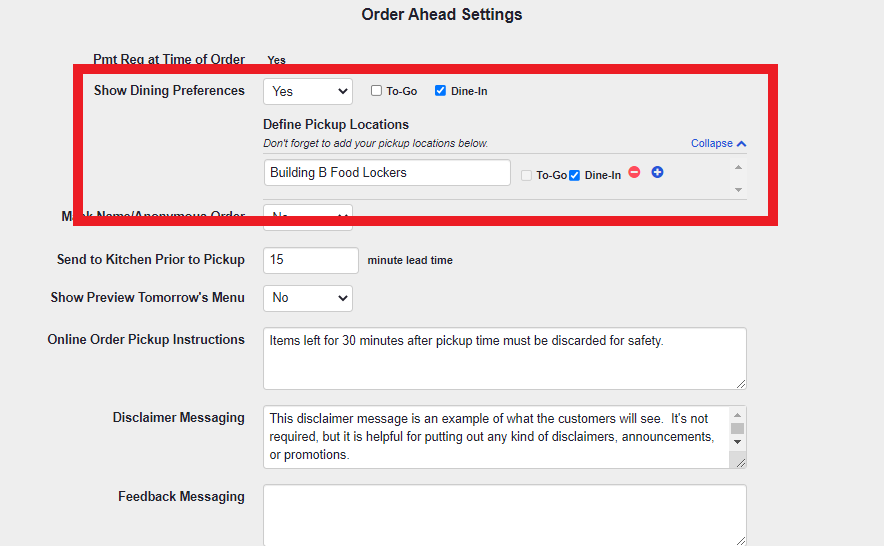This screenshot has height=546, width=884.
Task: Open the Show Dining Preferences dropdown
Action: (x=308, y=91)
